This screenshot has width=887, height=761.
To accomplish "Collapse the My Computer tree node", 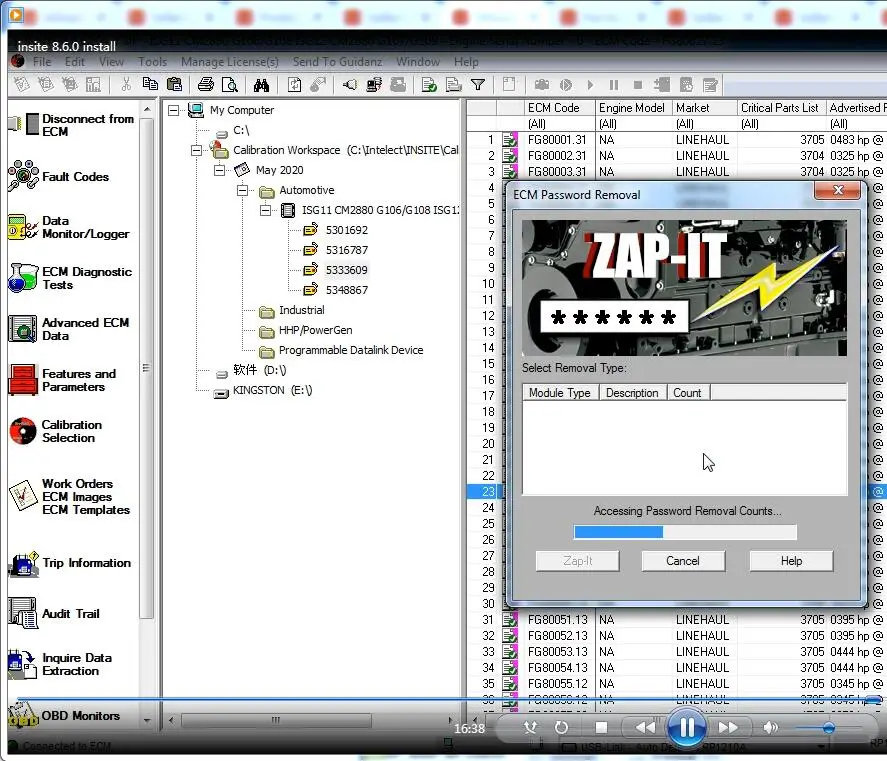I will 174,110.
